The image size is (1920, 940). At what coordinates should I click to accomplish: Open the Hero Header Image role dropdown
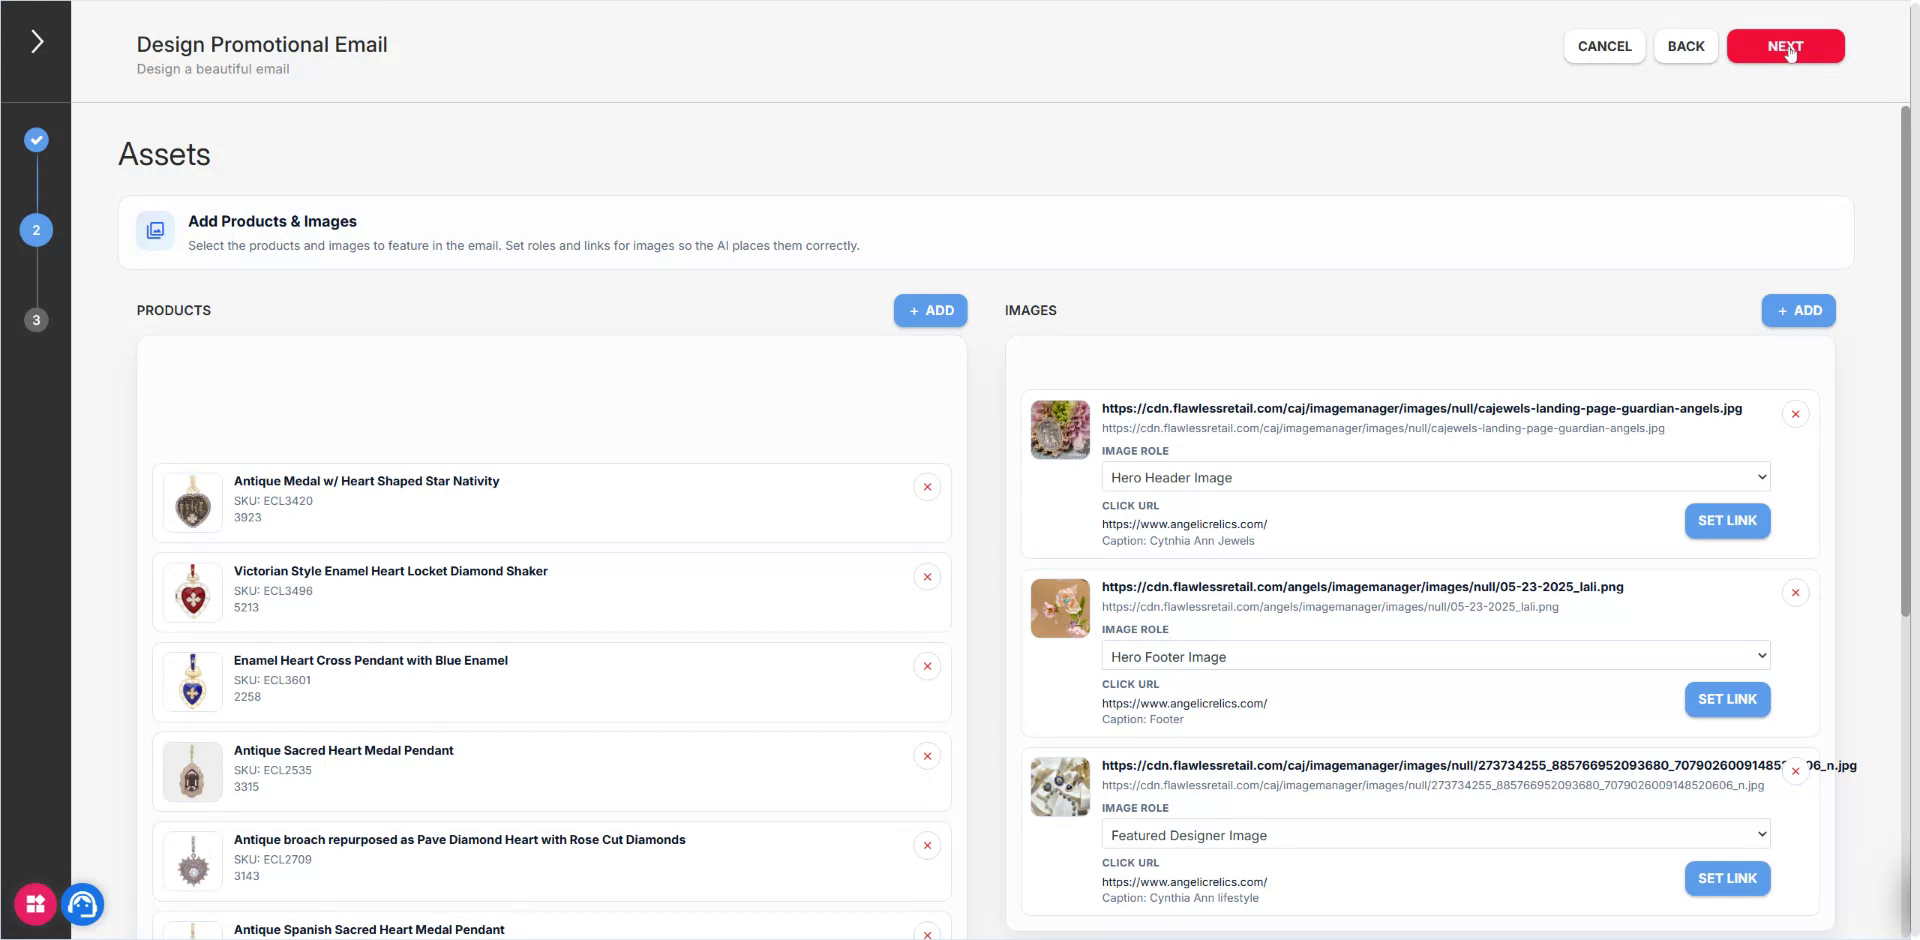(x=1435, y=477)
